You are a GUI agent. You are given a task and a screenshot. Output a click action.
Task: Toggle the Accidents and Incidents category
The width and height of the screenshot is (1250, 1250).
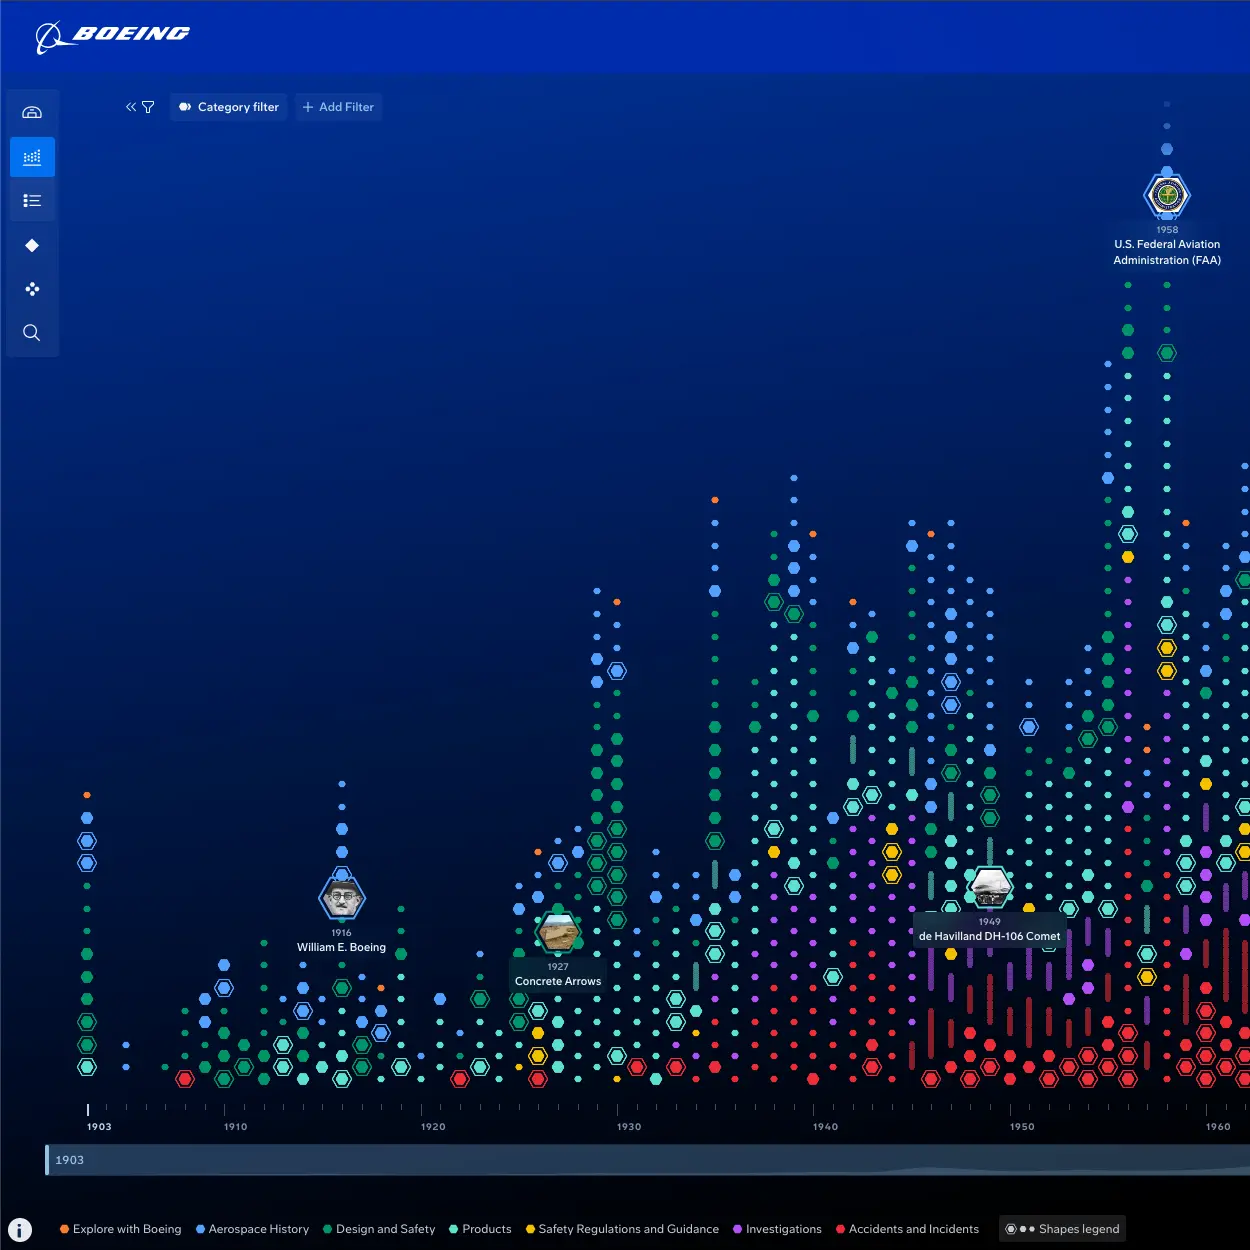[x=908, y=1229]
